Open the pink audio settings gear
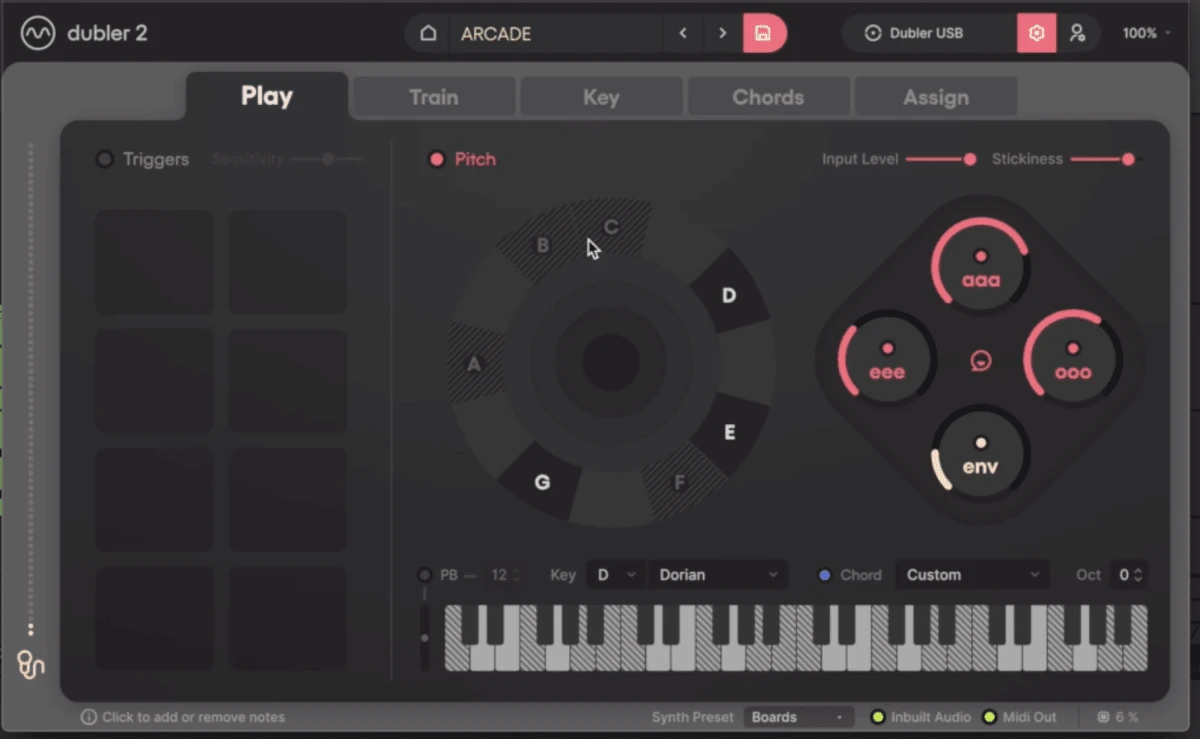The width and height of the screenshot is (1200, 739). point(1037,33)
